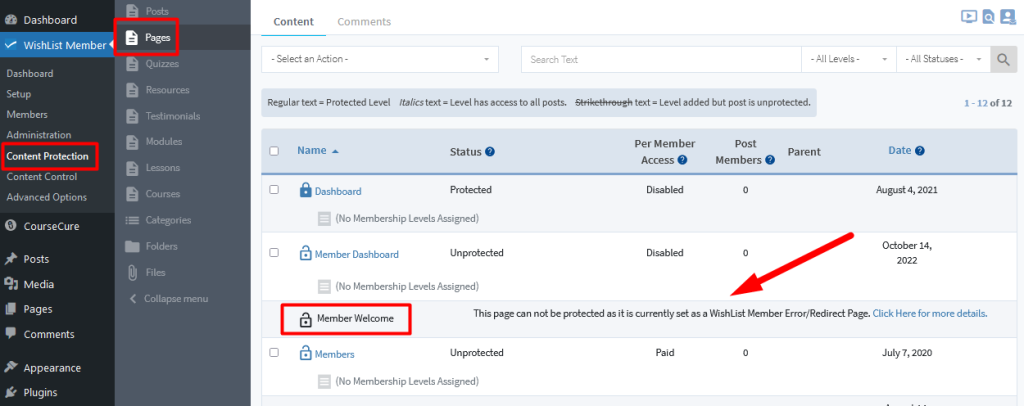The height and width of the screenshot is (406, 1024).
Task: Open WishList Member Setup menu item
Action: [x=19, y=94]
